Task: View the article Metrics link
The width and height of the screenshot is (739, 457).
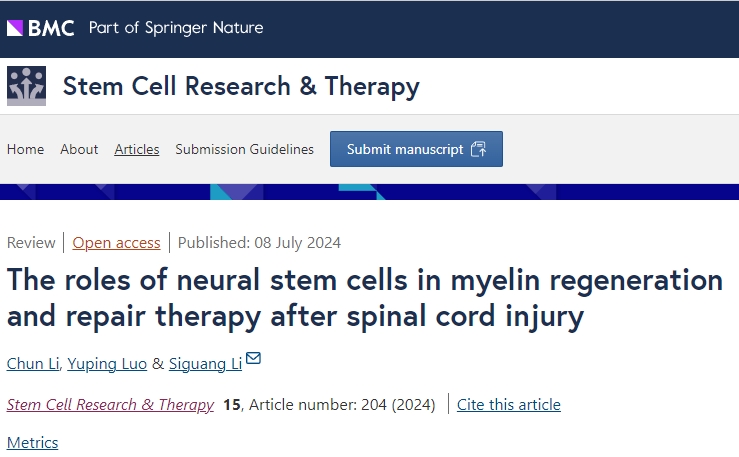Action: coord(33,442)
